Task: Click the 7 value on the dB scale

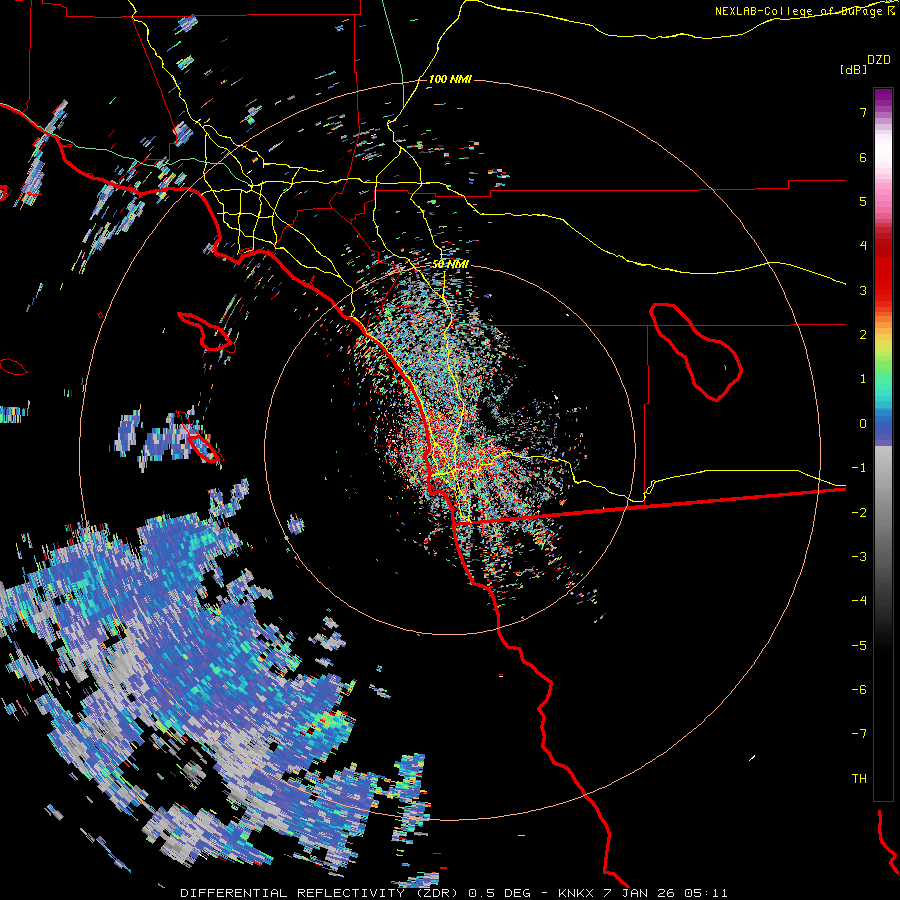Action: [x=863, y=112]
